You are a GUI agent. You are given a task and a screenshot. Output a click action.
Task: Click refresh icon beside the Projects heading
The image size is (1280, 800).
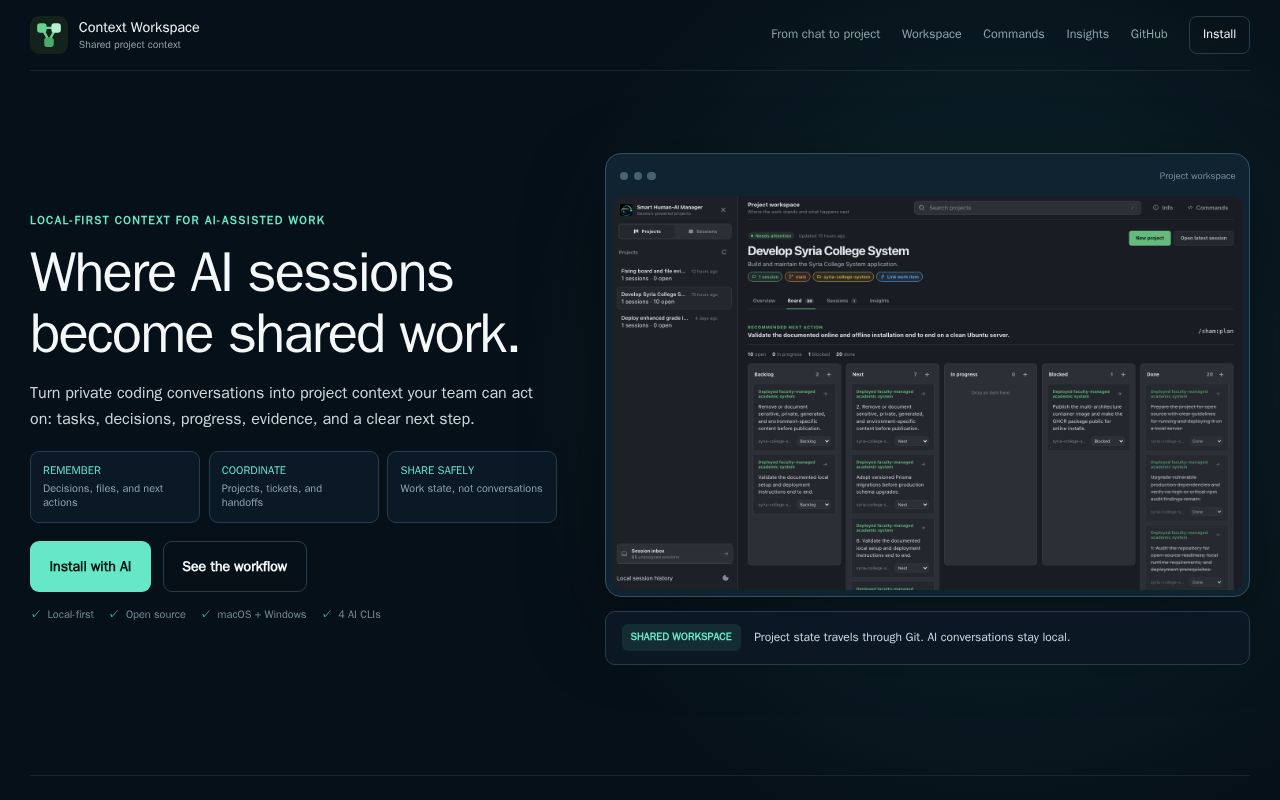pos(724,252)
